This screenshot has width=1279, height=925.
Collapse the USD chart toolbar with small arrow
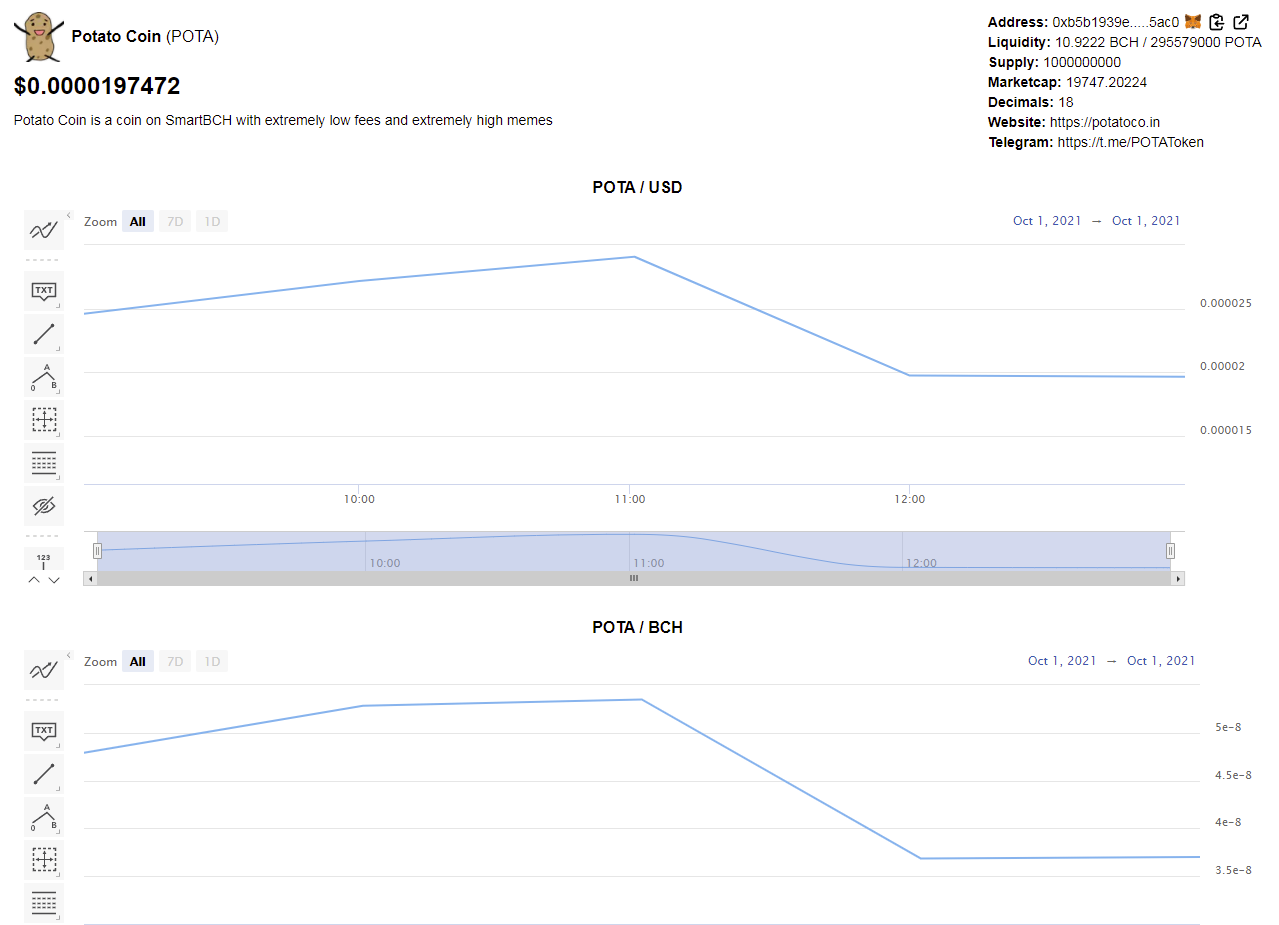pos(69,214)
